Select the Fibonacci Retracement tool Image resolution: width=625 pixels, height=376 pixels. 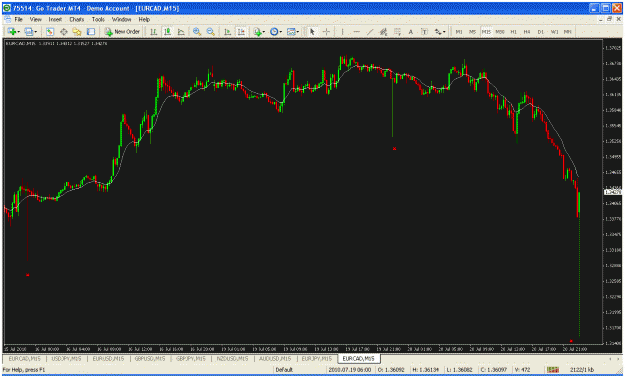click(x=397, y=31)
